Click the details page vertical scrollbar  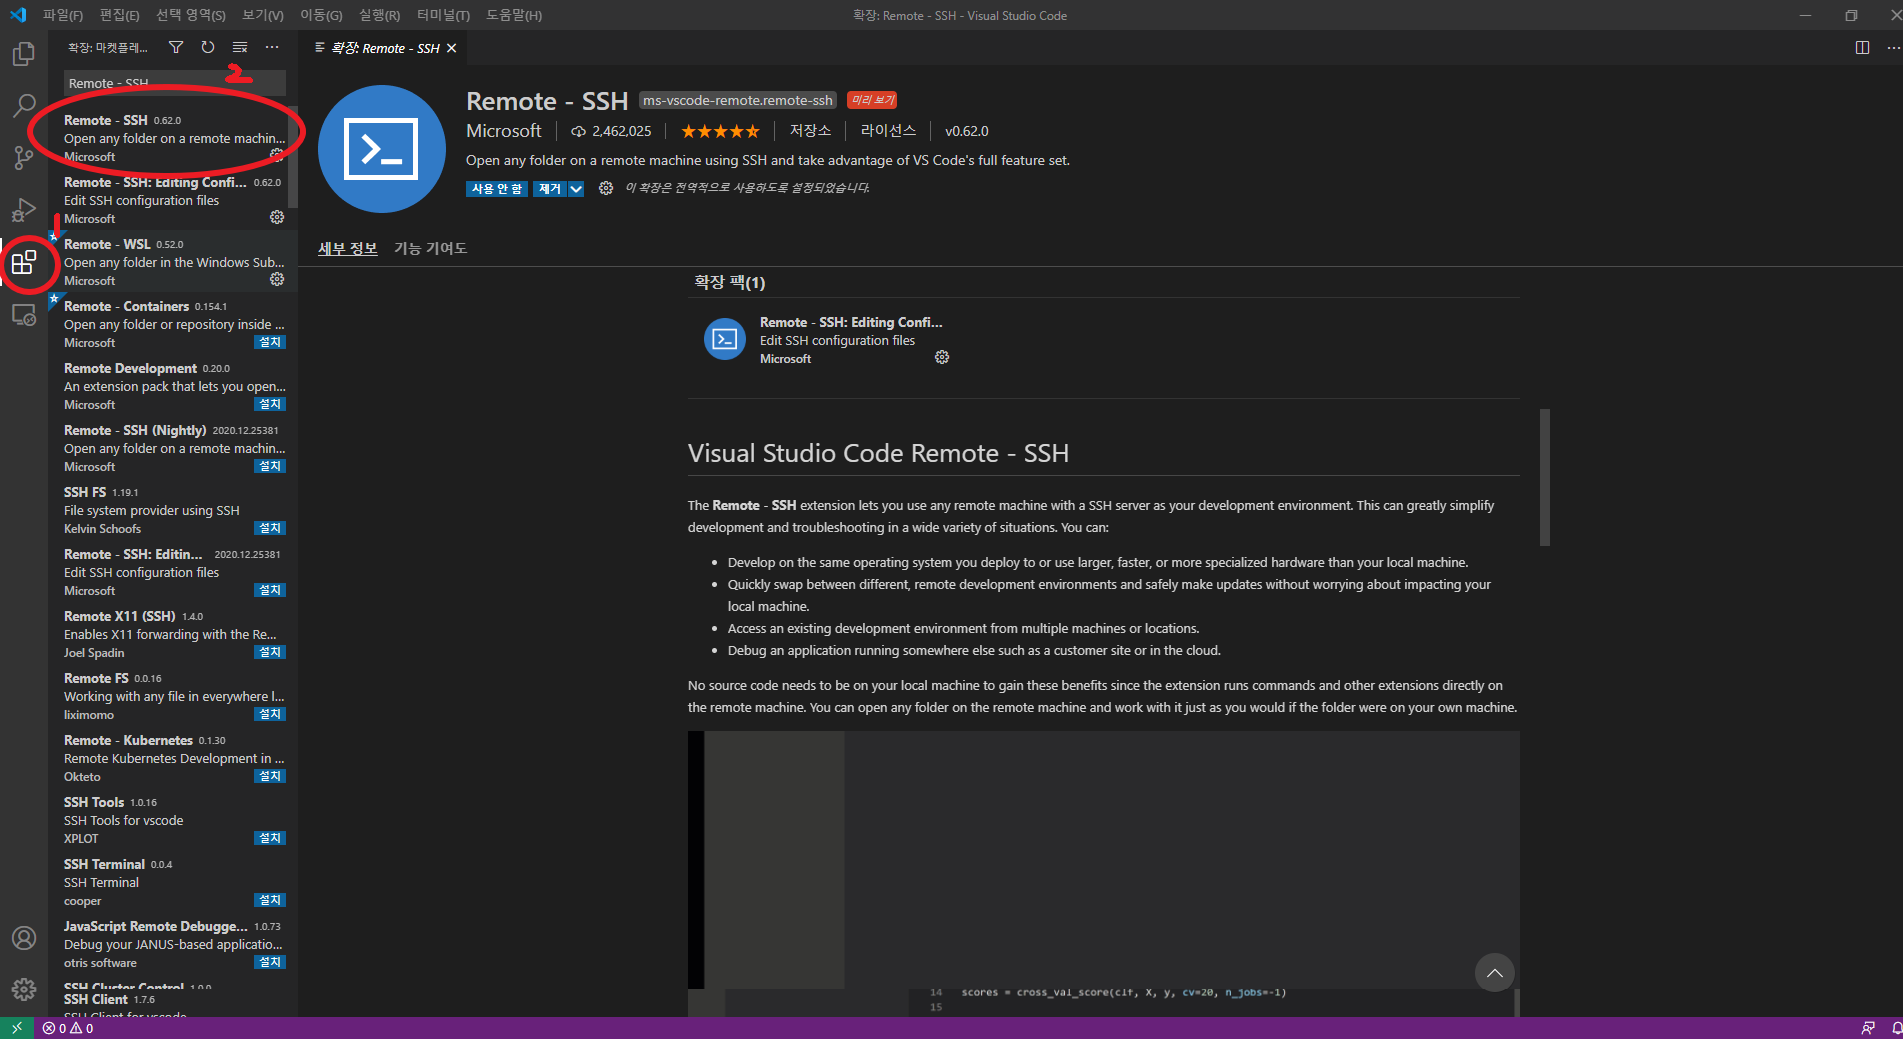[x=1545, y=477]
